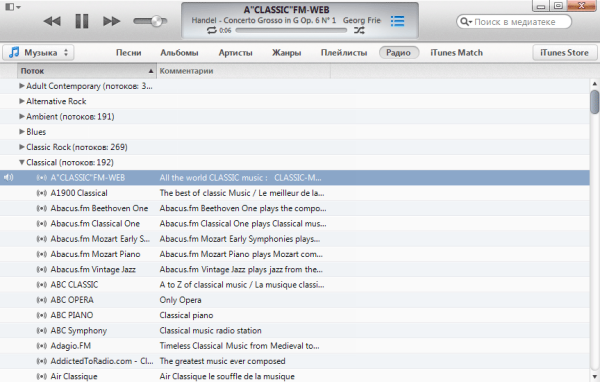The height and width of the screenshot is (382, 600).
Task: Open the iTunes Store button
Action: click(x=564, y=53)
